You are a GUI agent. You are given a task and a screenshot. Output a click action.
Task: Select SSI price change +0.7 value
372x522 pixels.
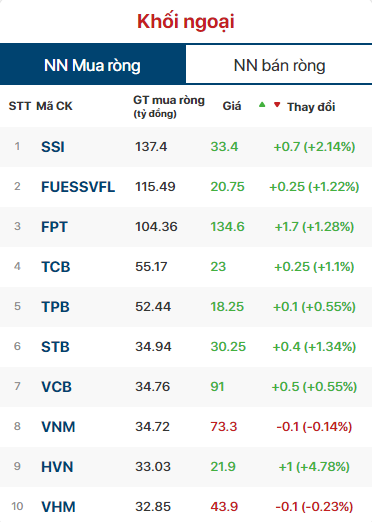[287, 147]
